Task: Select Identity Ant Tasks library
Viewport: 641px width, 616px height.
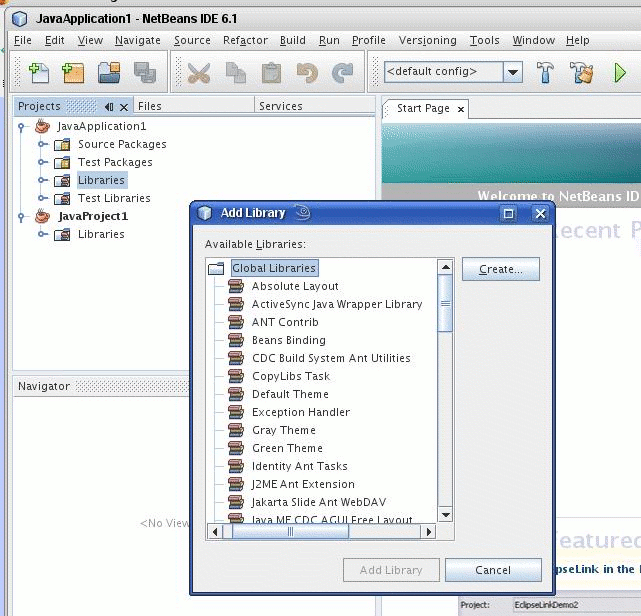Action: [300, 466]
